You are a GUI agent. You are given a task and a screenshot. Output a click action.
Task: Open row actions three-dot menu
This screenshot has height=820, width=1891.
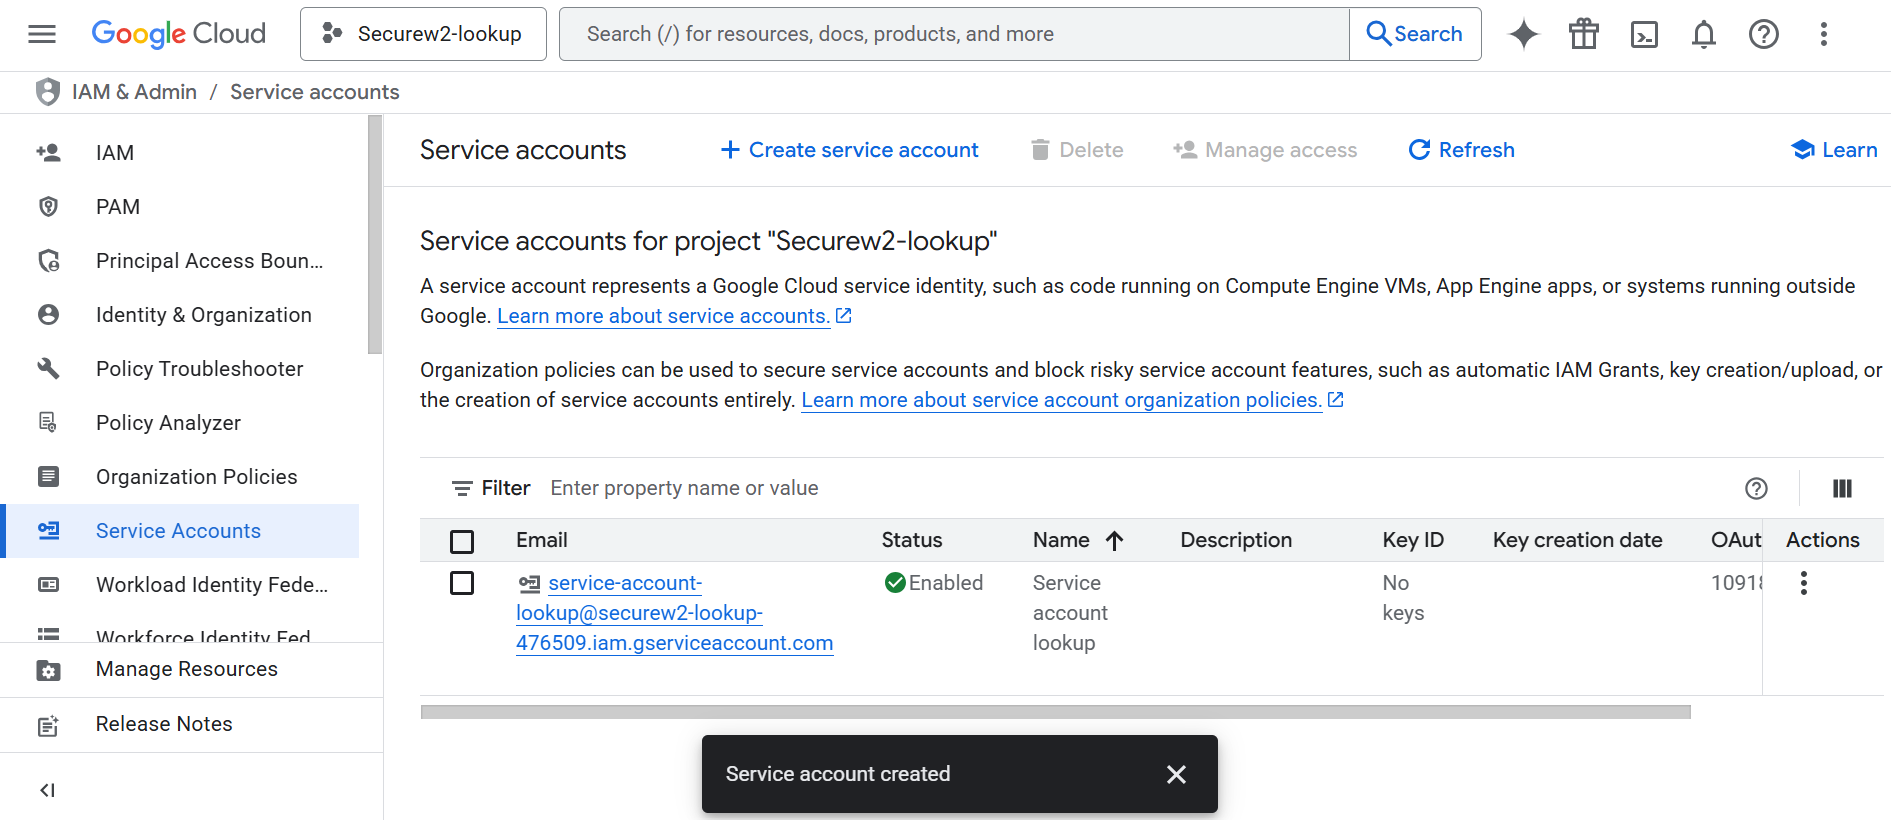1803,583
